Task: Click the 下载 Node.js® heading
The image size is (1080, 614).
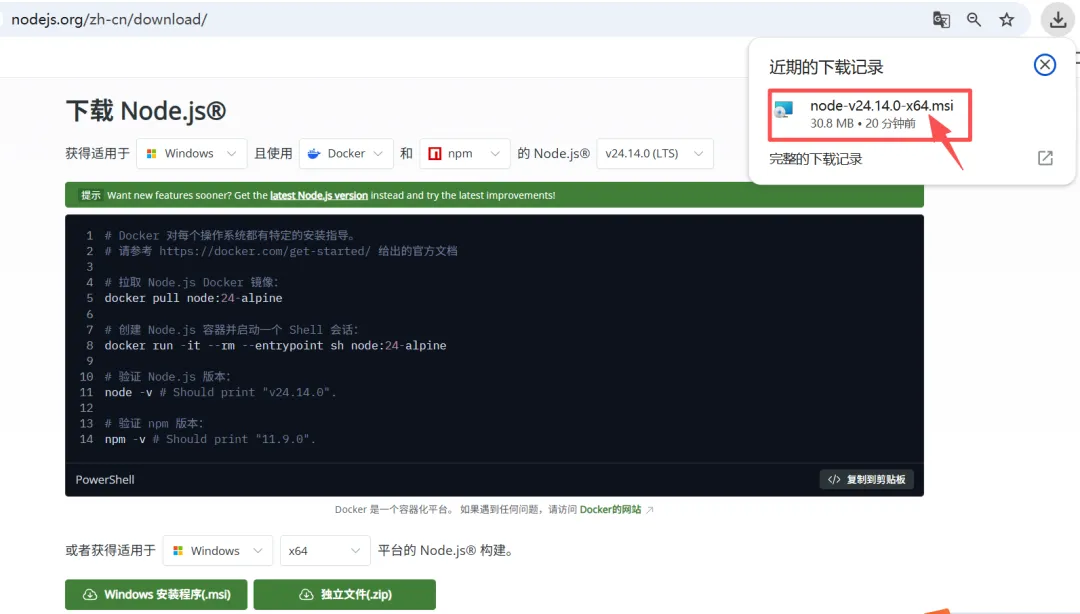Action: (x=146, y=111)
